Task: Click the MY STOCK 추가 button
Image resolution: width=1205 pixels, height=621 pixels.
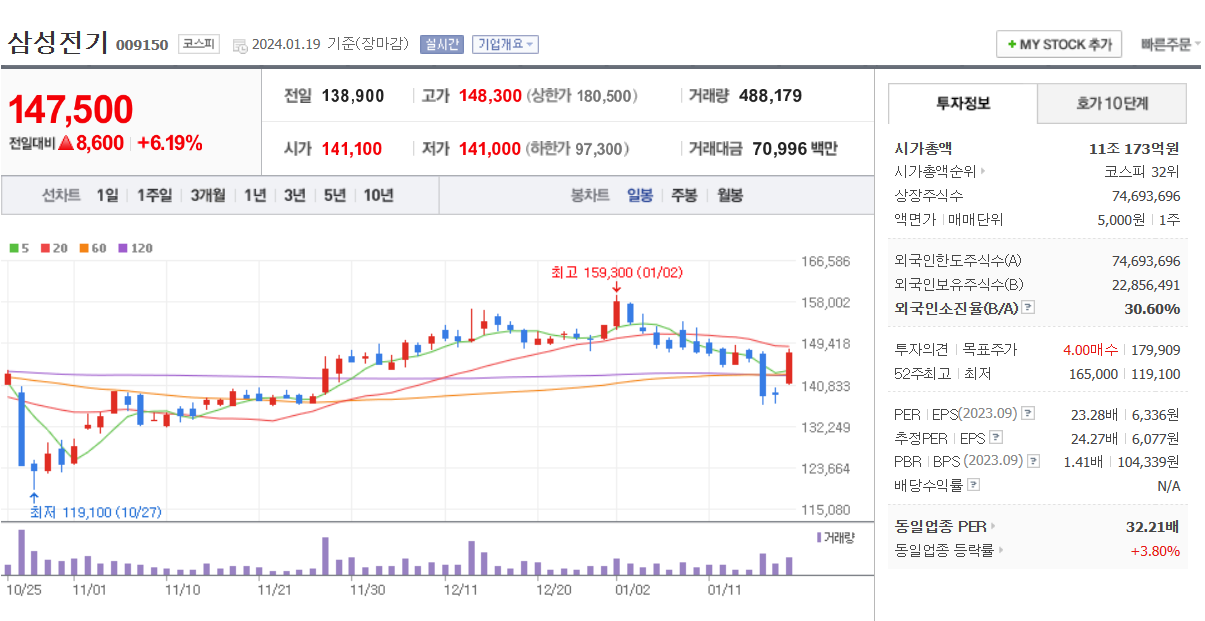Action: pyautogui.click(x=1059, y=45)
